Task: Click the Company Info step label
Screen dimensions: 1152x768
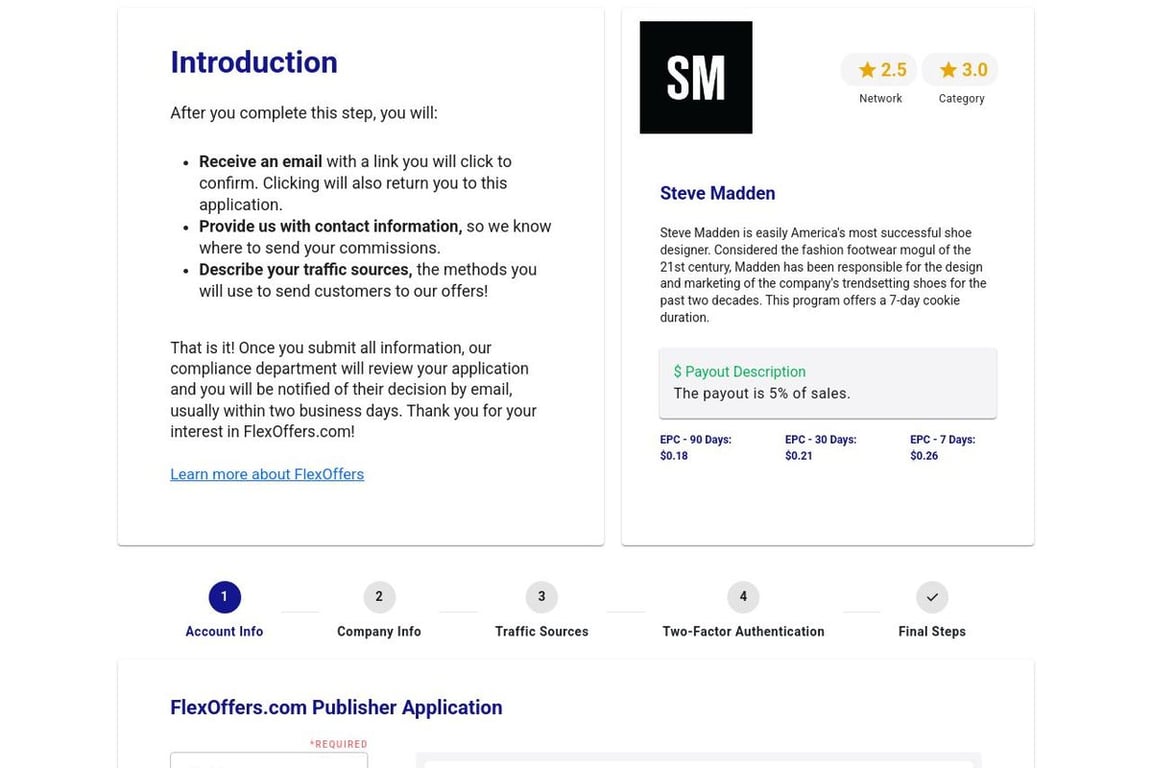Action: (x=379, y=631)
